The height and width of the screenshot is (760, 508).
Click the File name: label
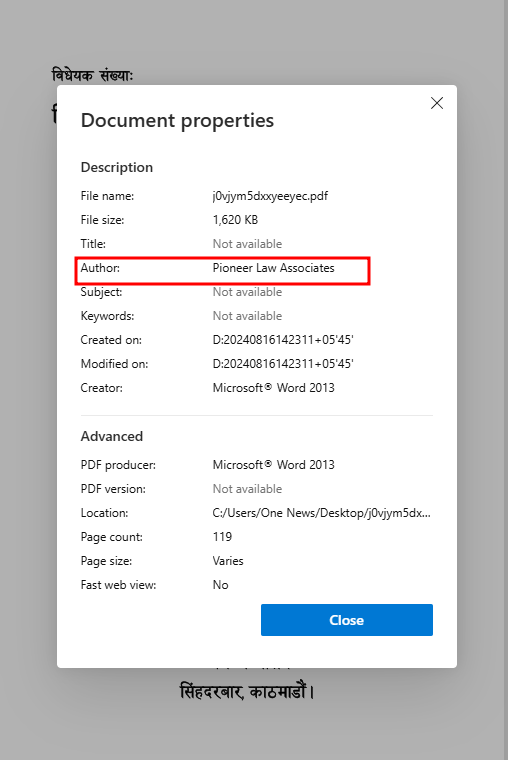pos(107,196)
